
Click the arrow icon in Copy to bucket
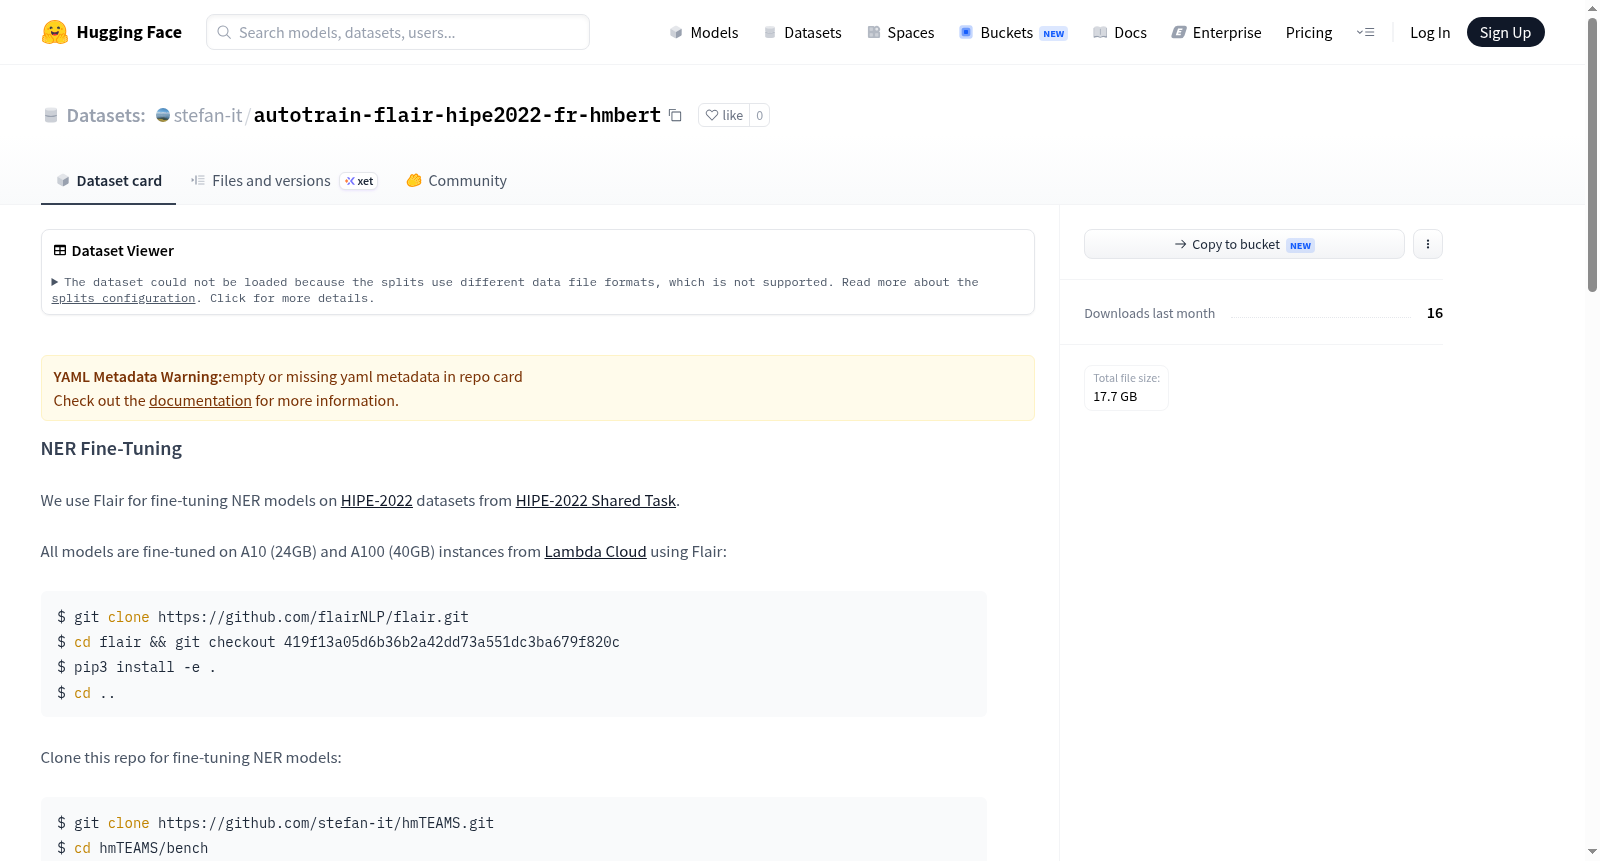[x=1181, y=244]
